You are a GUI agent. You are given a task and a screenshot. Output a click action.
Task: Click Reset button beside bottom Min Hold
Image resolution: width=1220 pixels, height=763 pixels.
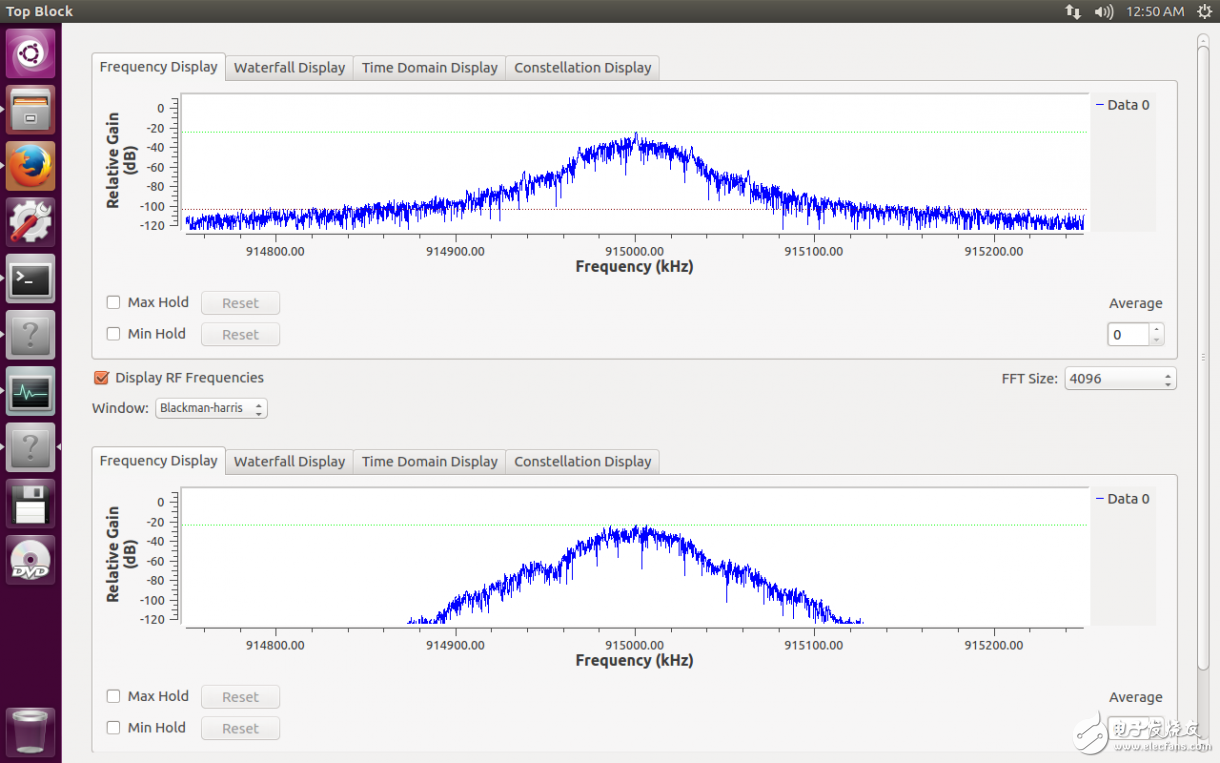240,729
